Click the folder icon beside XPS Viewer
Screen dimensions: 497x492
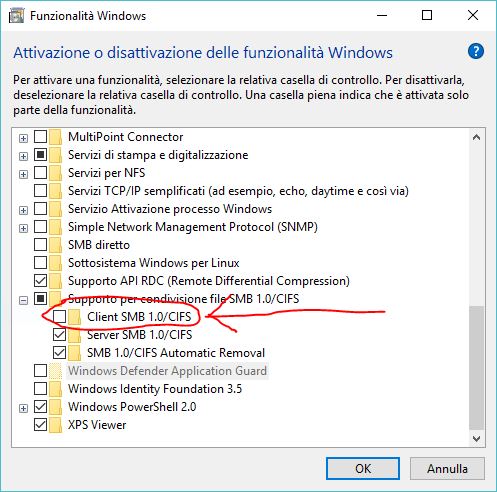pyautogui.click(x=55, y=425)
